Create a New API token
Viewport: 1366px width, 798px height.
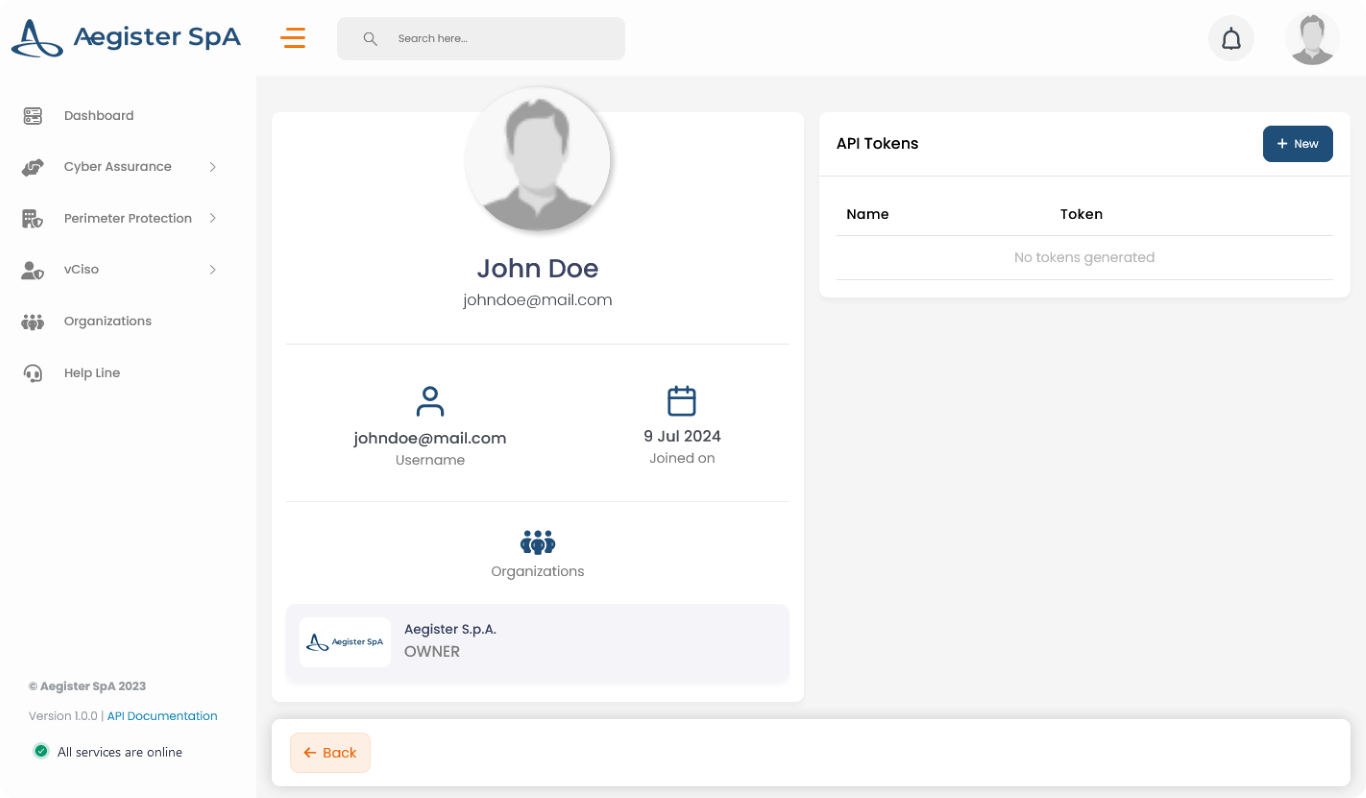click(x=1298, y=144)
